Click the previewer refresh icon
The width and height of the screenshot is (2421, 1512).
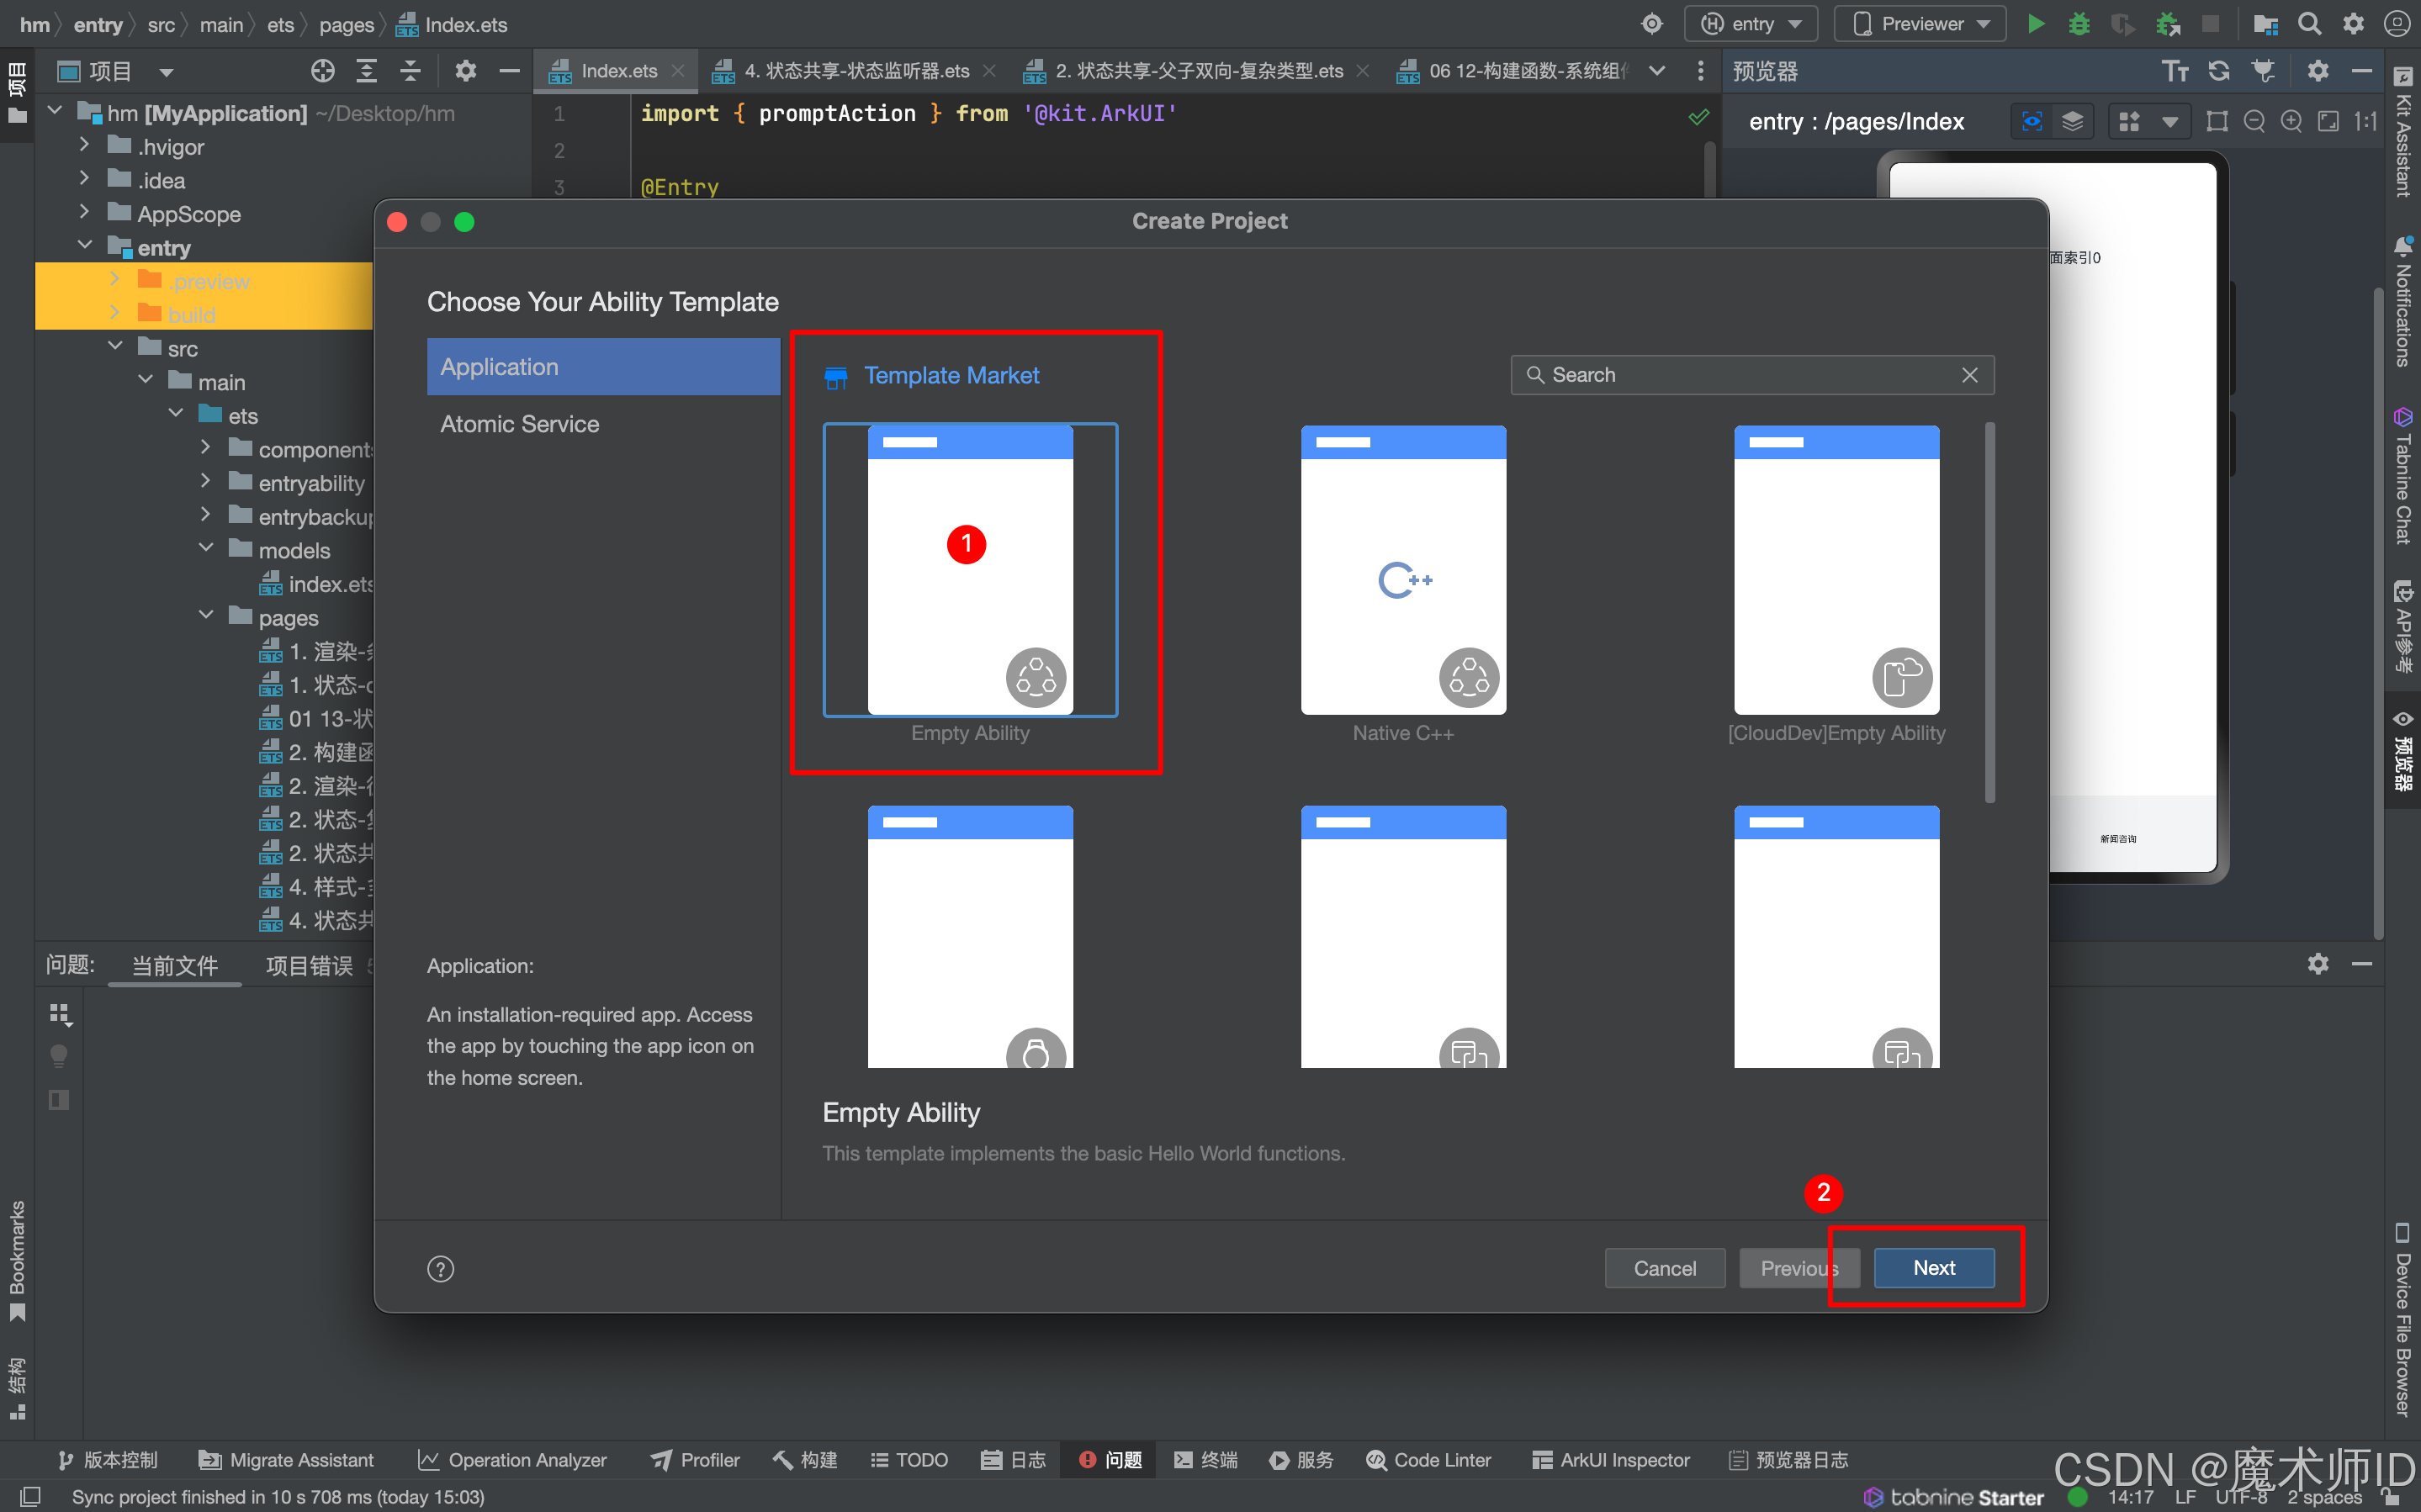click(2219, 71)
